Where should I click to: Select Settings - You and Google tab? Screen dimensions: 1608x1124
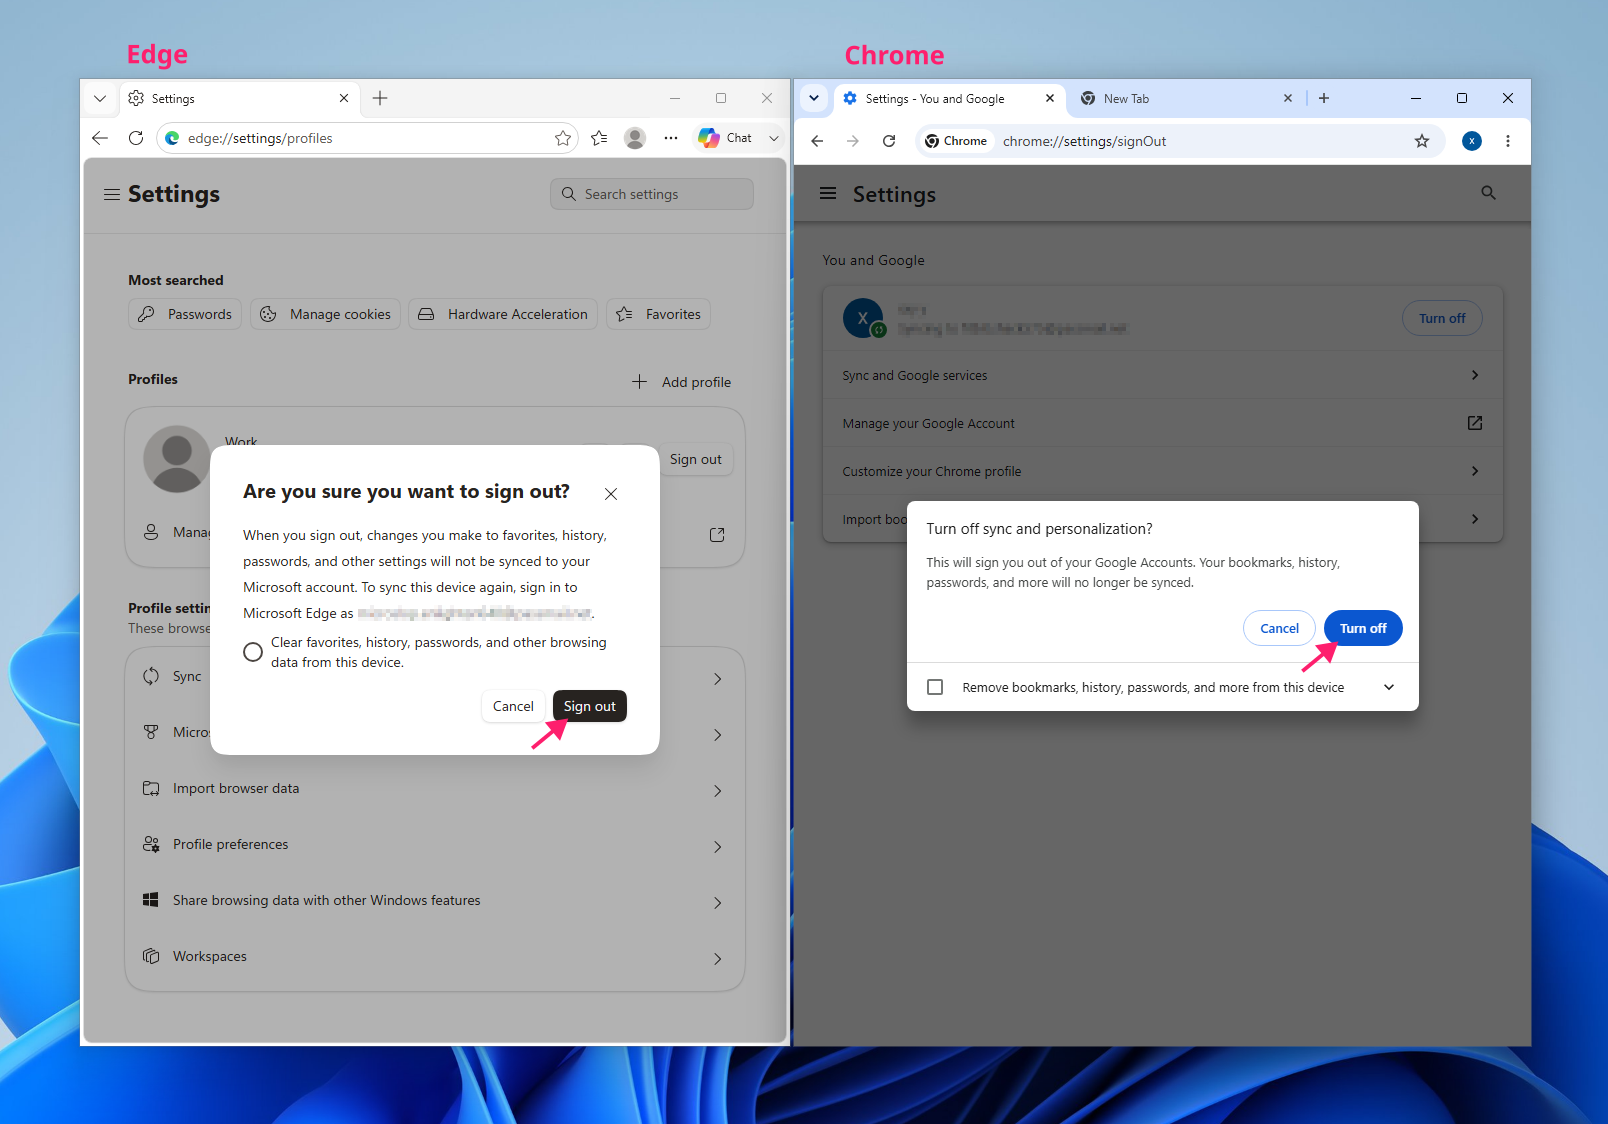948,98
